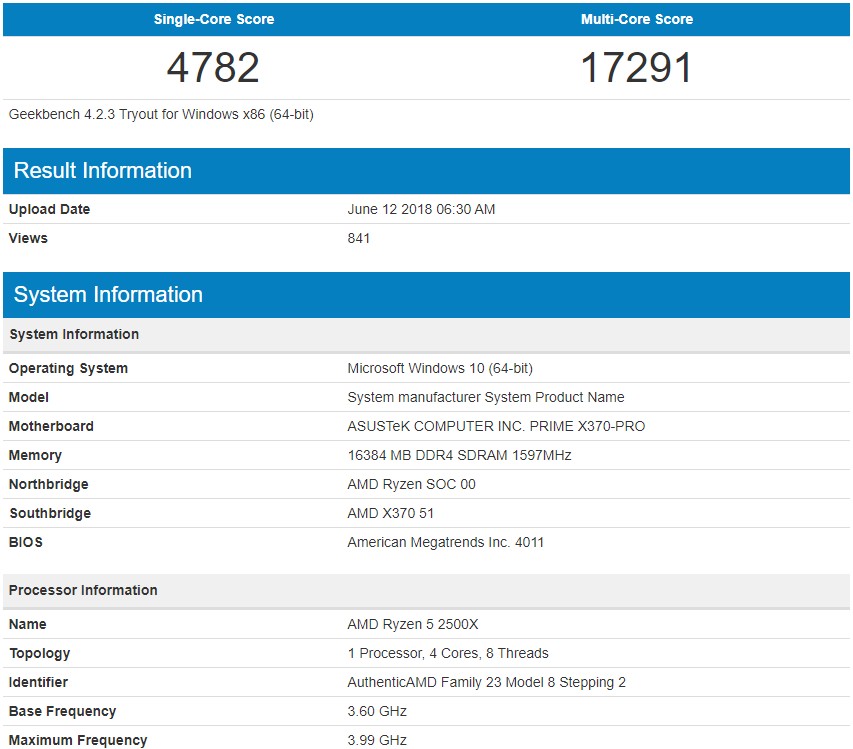Click the BIOS row label
Viewport: 853px width, 749px height.
[26, 542]
